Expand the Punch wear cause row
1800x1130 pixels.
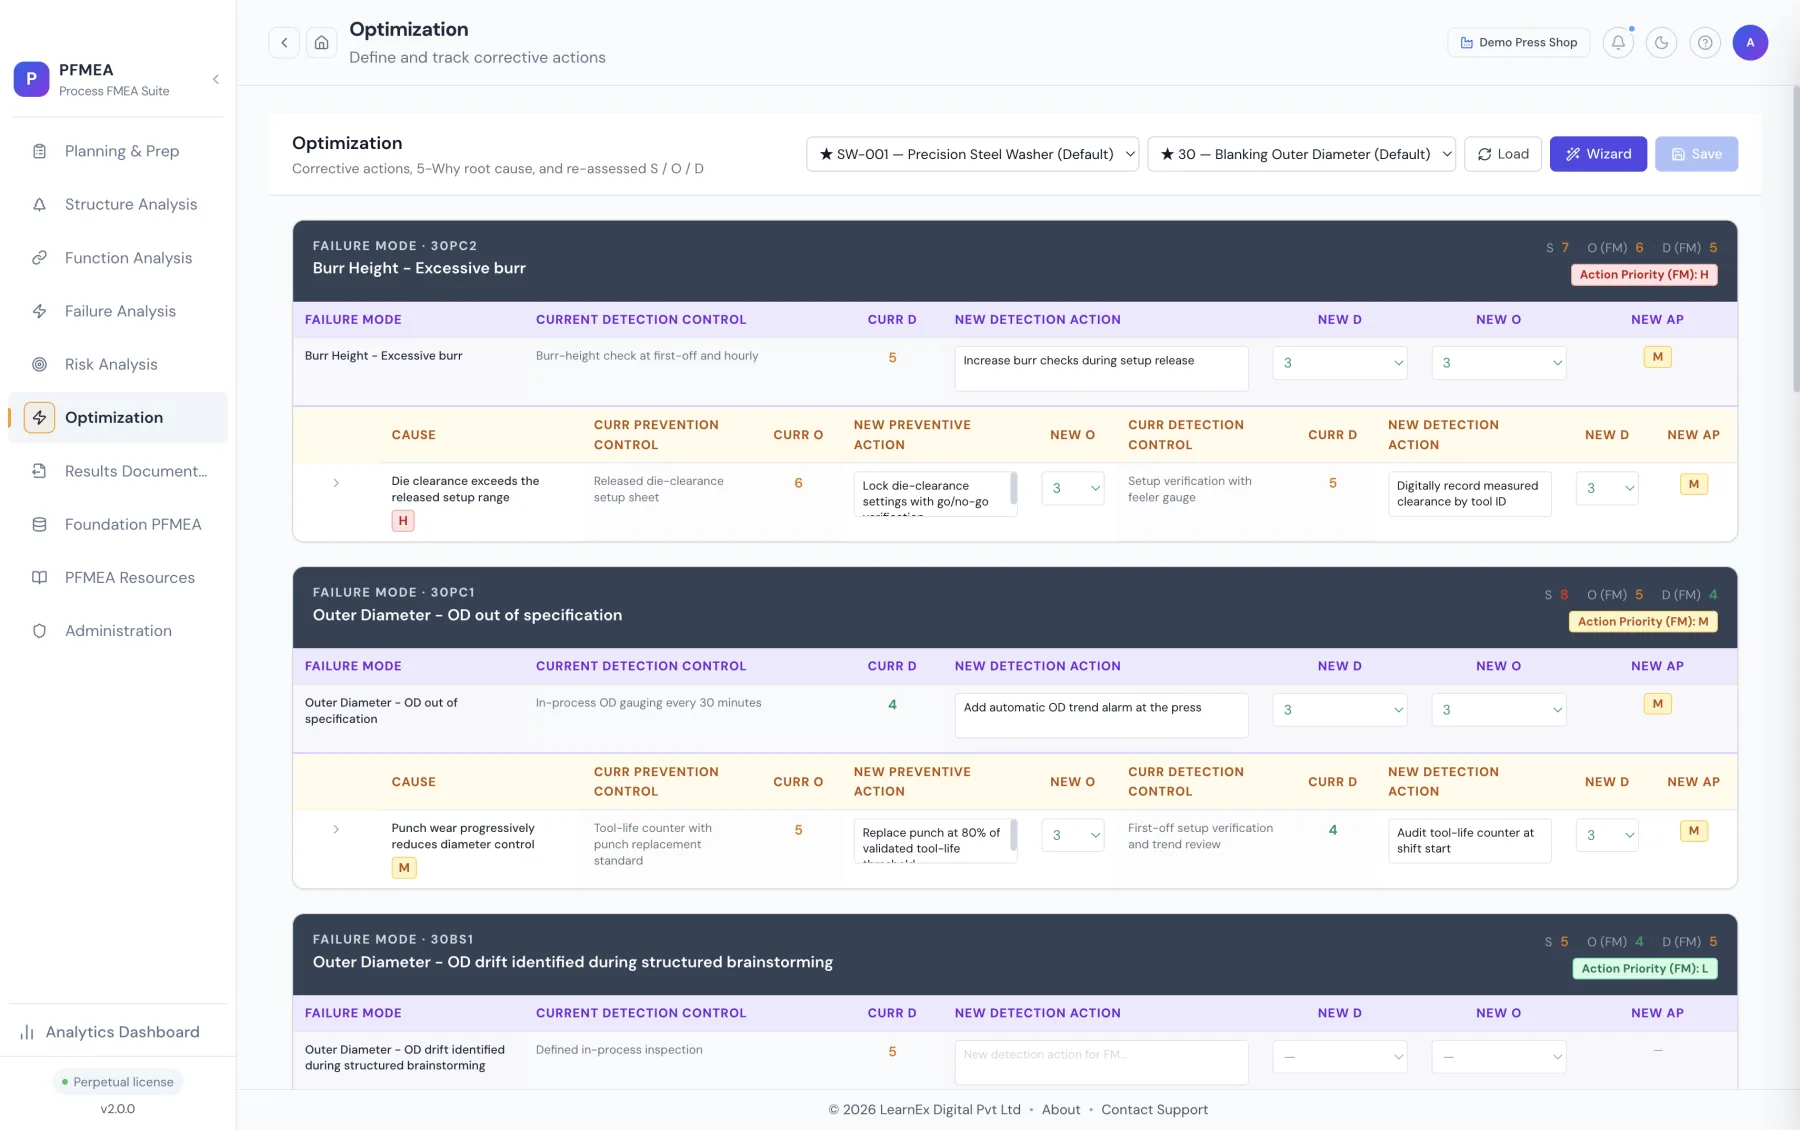(x=336, y=829)
